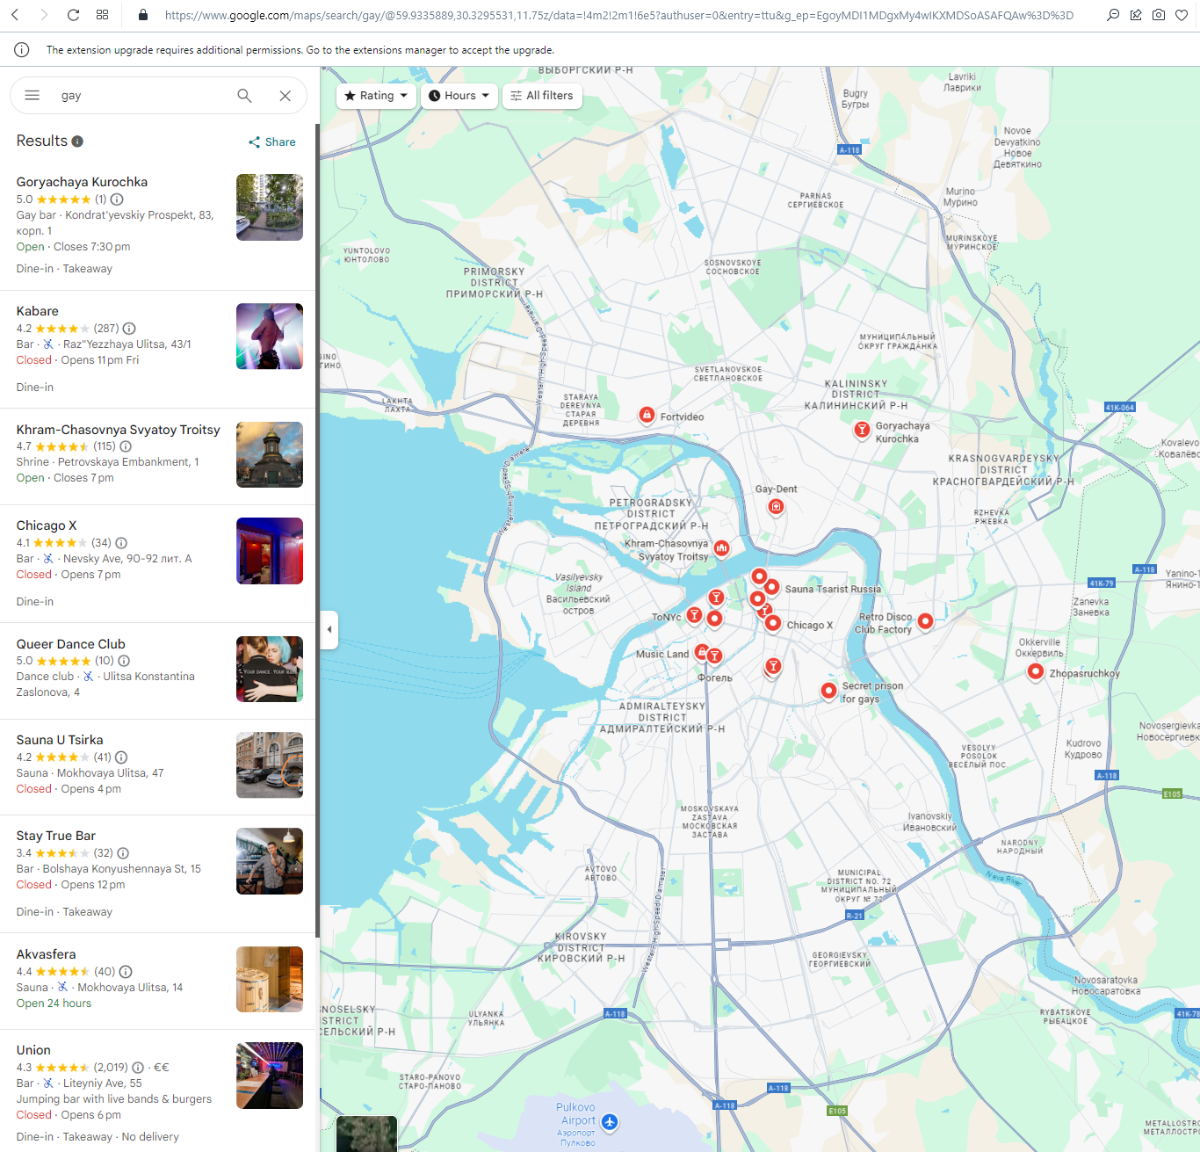Click the results list scrollbar
The image size is (1200, 1152).
(318, 530)
